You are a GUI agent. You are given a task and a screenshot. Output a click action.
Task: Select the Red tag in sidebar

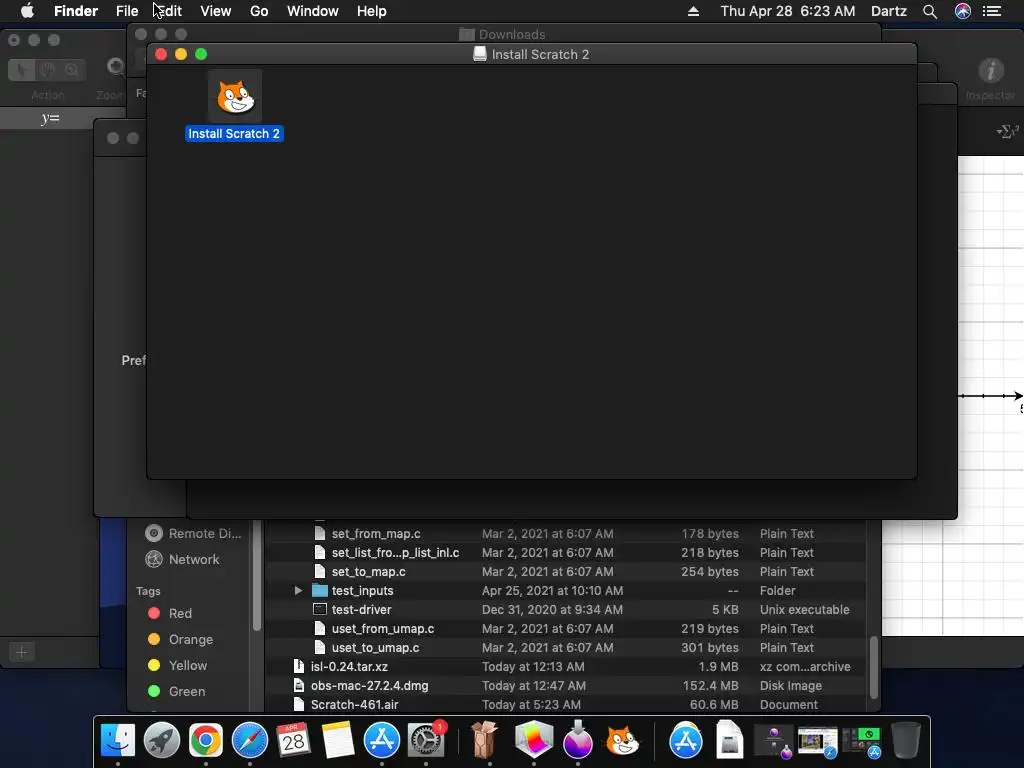[x=170, y=613]
